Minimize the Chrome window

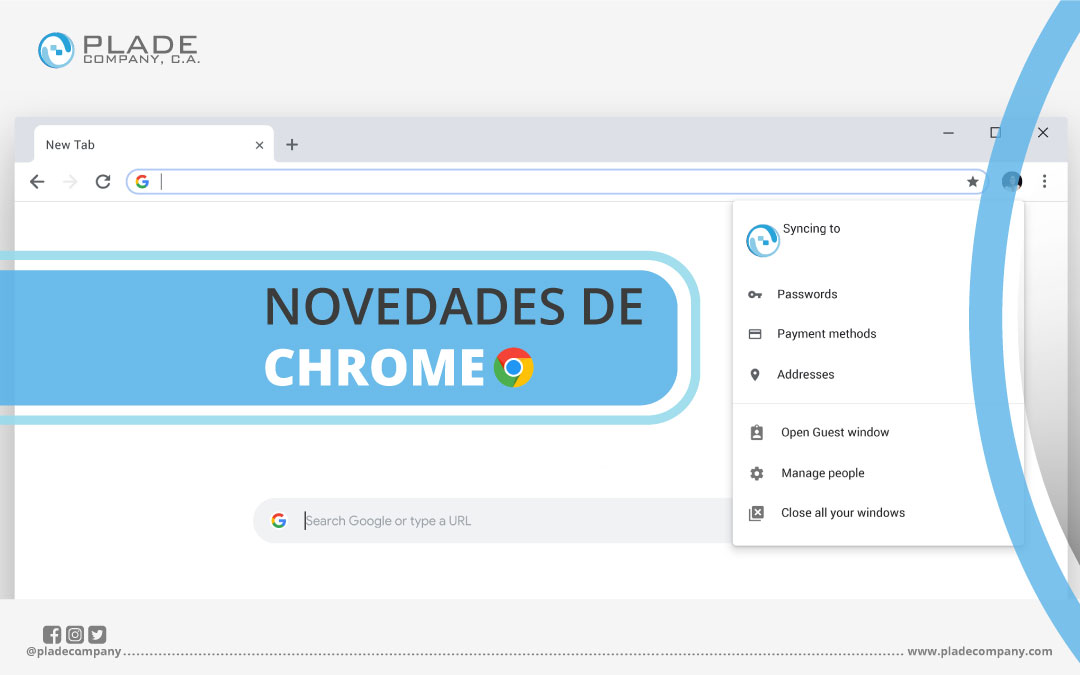click(x=948, y=132)
